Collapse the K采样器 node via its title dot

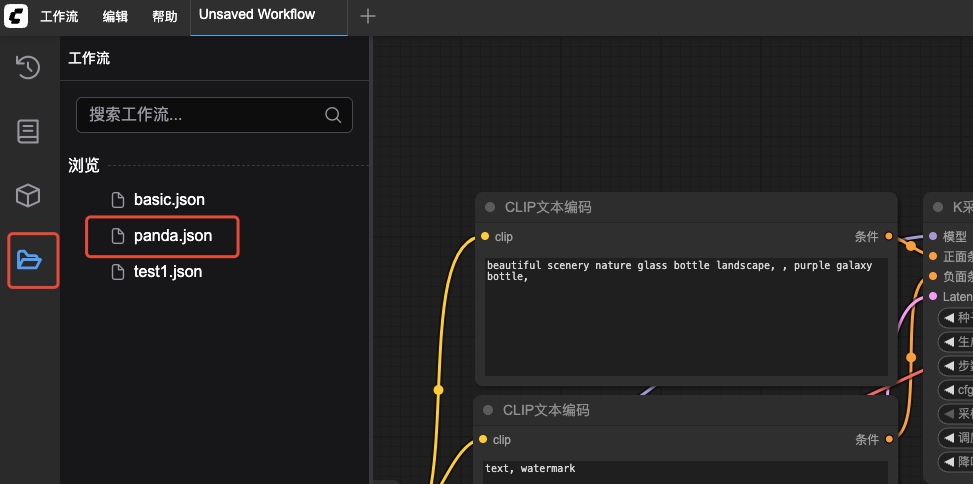pyautogui.click(x=938, y=207)
